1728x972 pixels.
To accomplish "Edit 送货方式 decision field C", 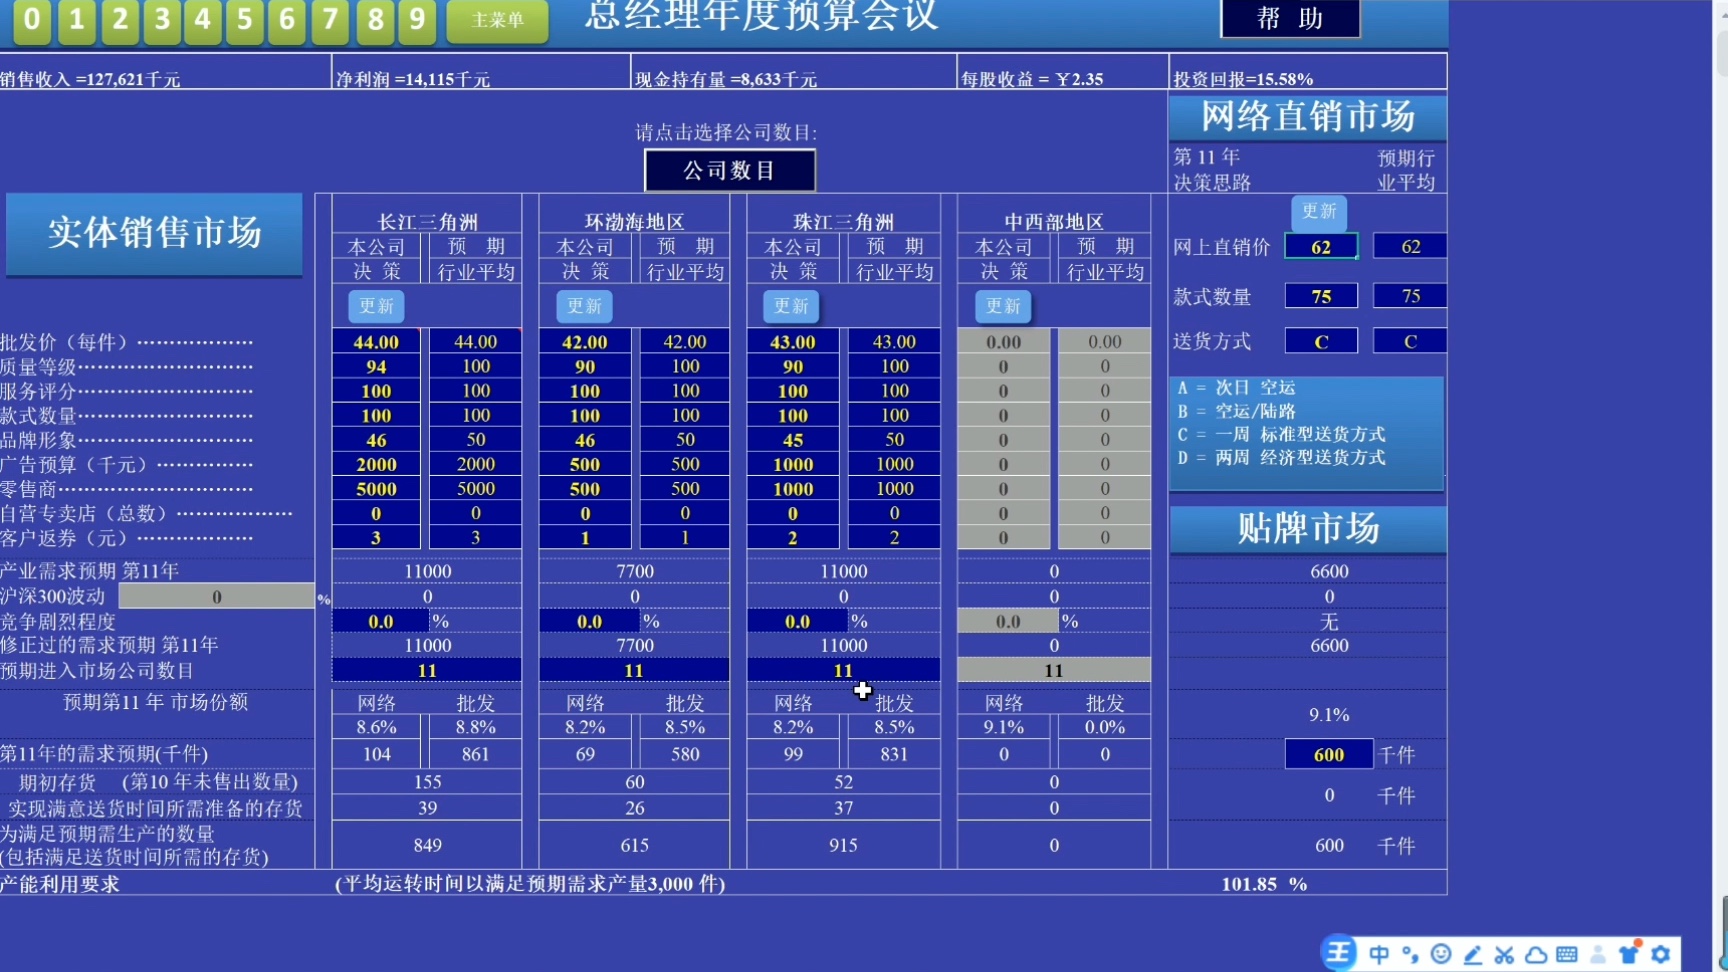I will [1321, 342].
